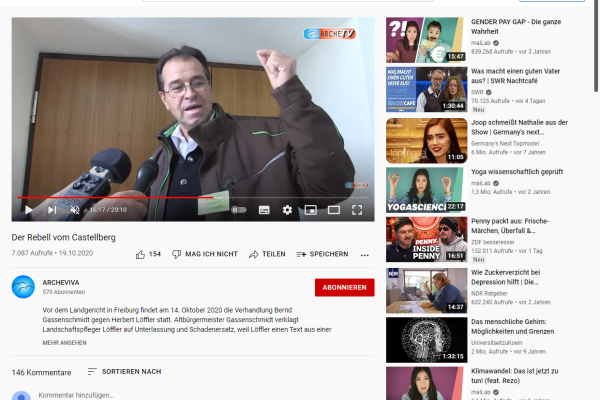This screenshot has width=600, height=400.
Task: Unmute the video sound
Action: [74, 210]
